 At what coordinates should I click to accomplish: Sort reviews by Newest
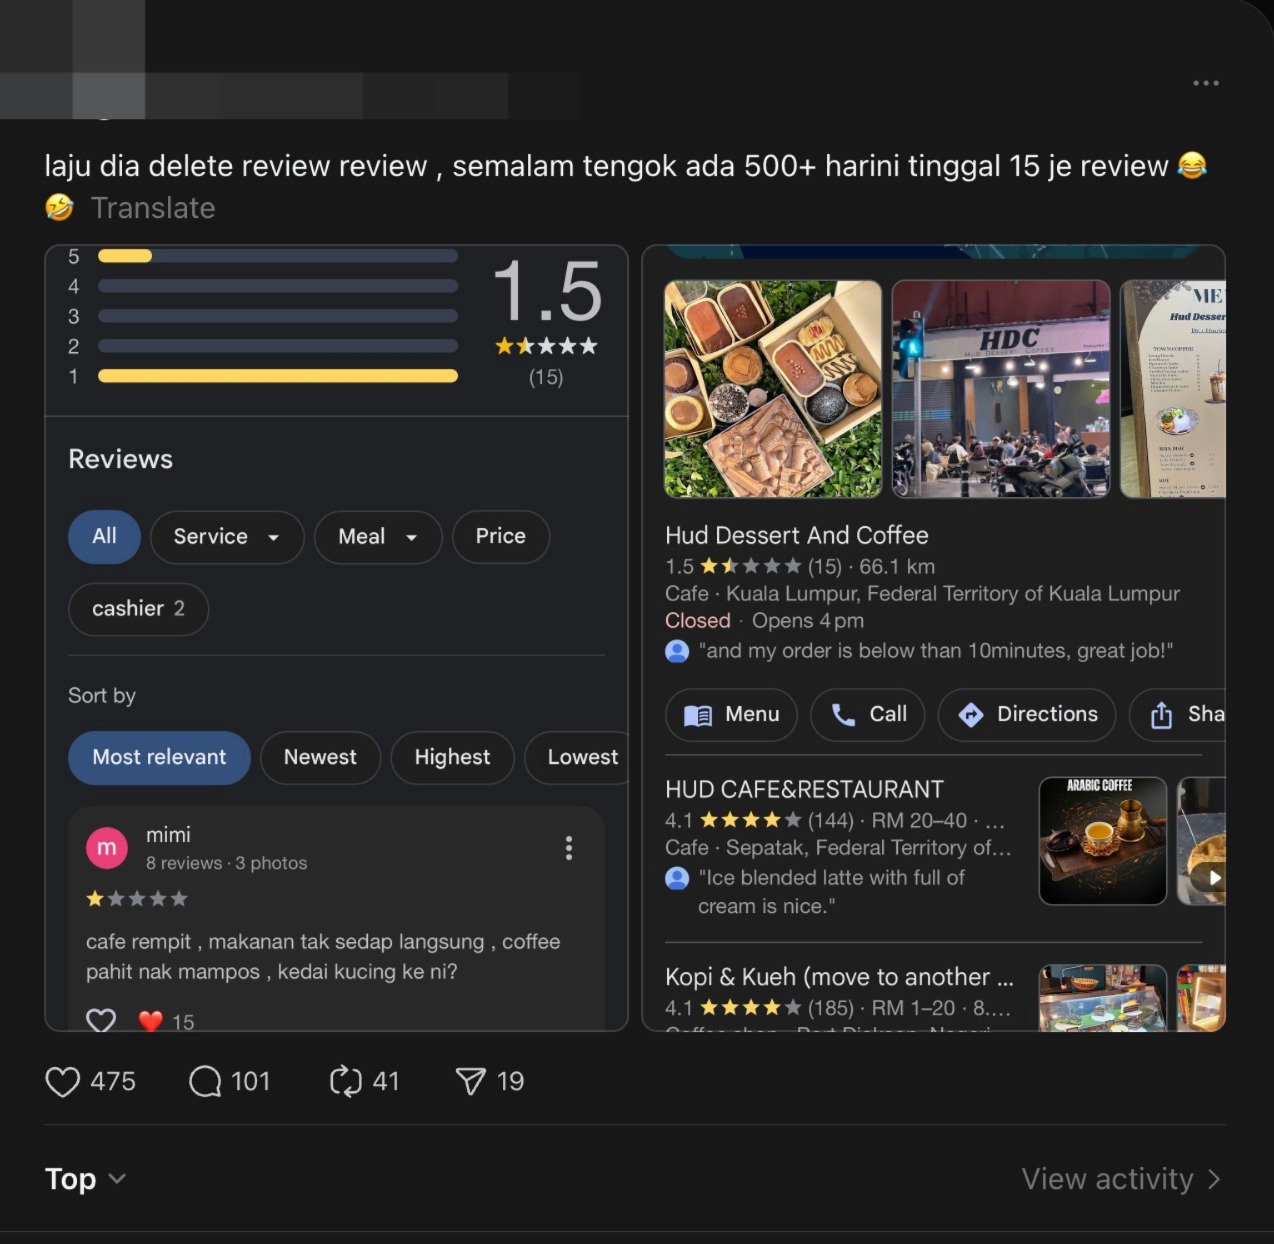tap(320, 757)
